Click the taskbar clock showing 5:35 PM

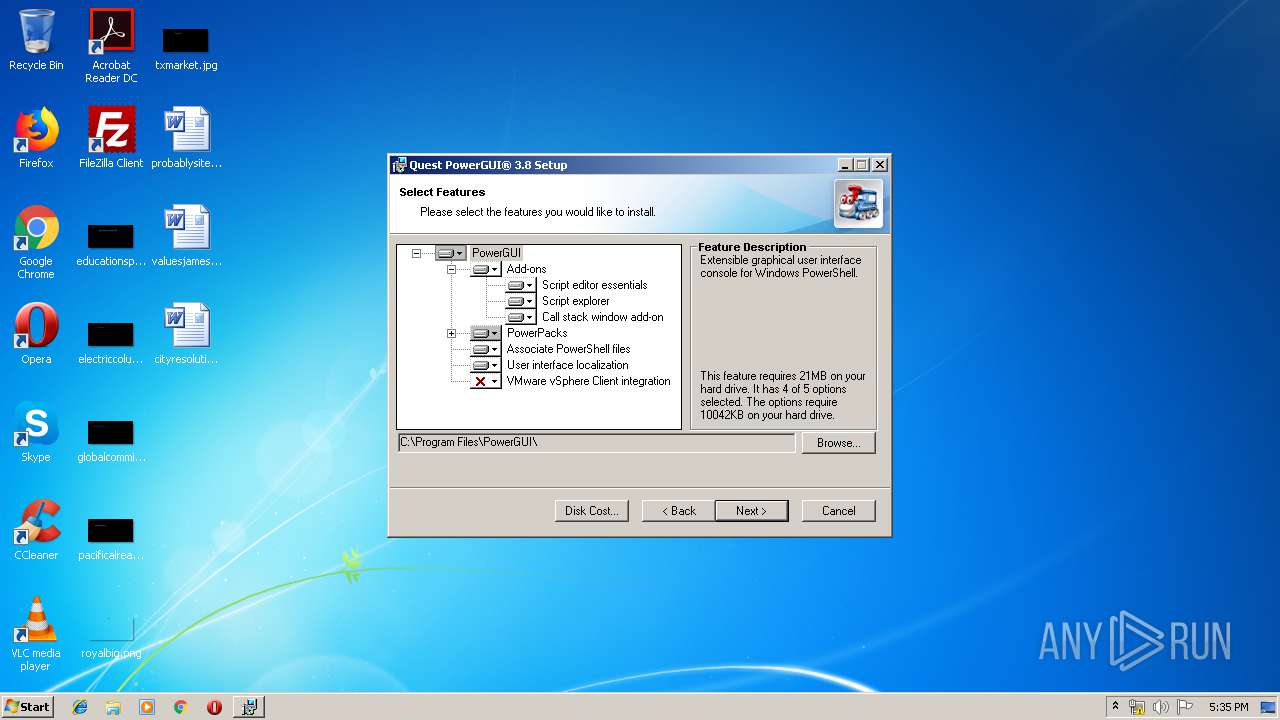1228,707
